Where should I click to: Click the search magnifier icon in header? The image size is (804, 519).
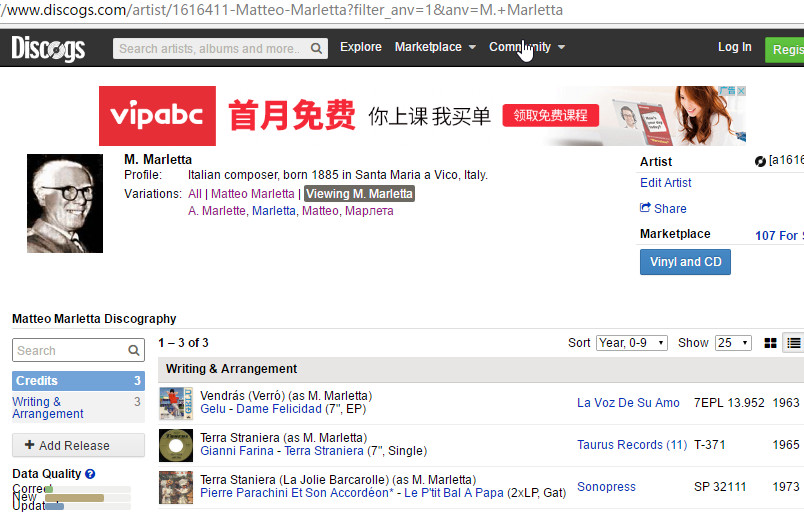pyautogui.click(x=316, y=49)
